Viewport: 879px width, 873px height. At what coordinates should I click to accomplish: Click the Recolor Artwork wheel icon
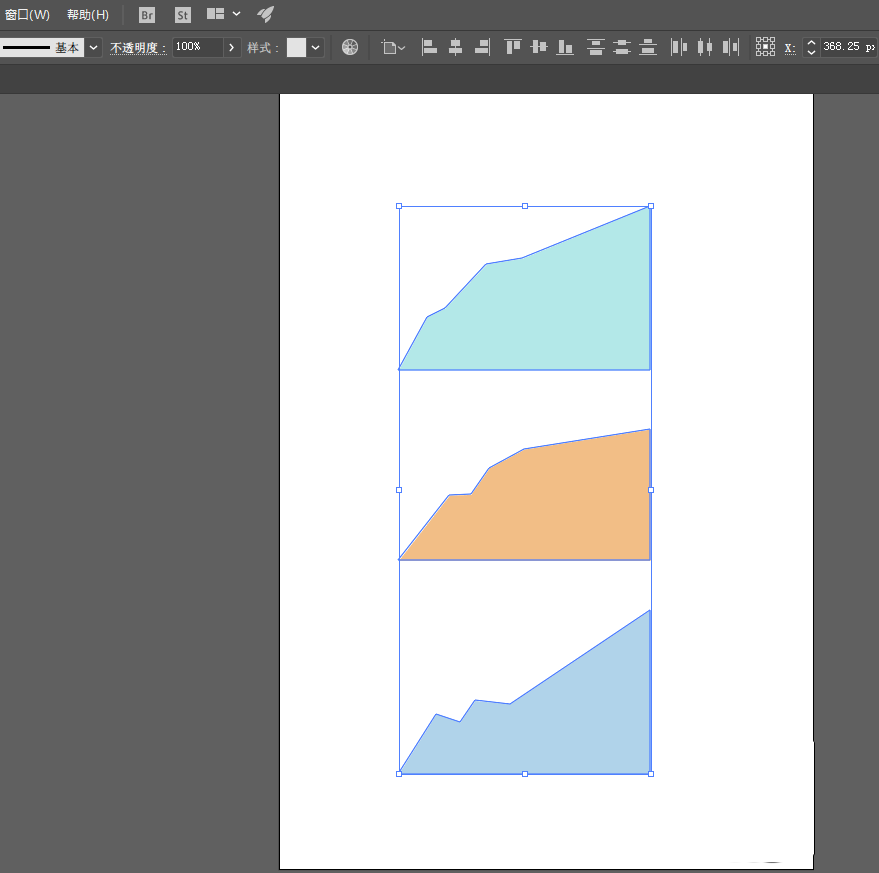(x=350, y=47)
